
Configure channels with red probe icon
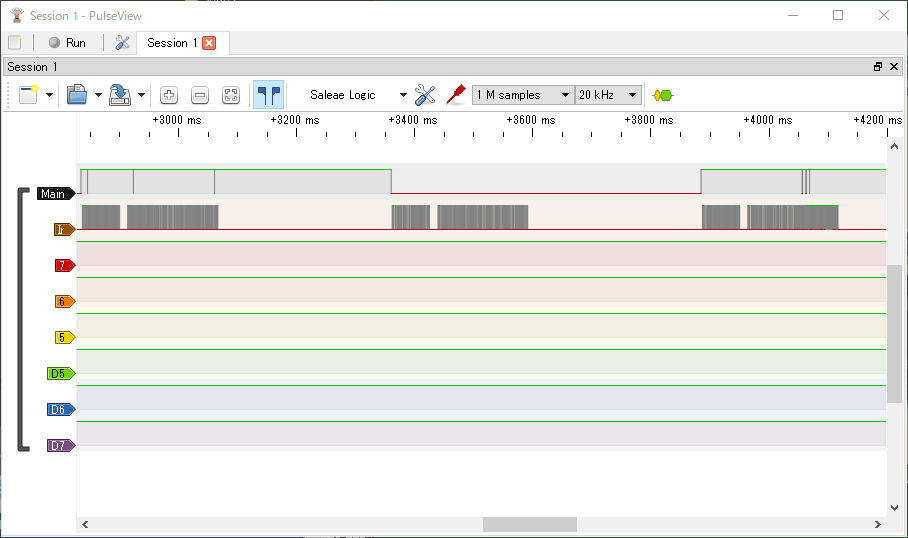click(x=456, y=94)
